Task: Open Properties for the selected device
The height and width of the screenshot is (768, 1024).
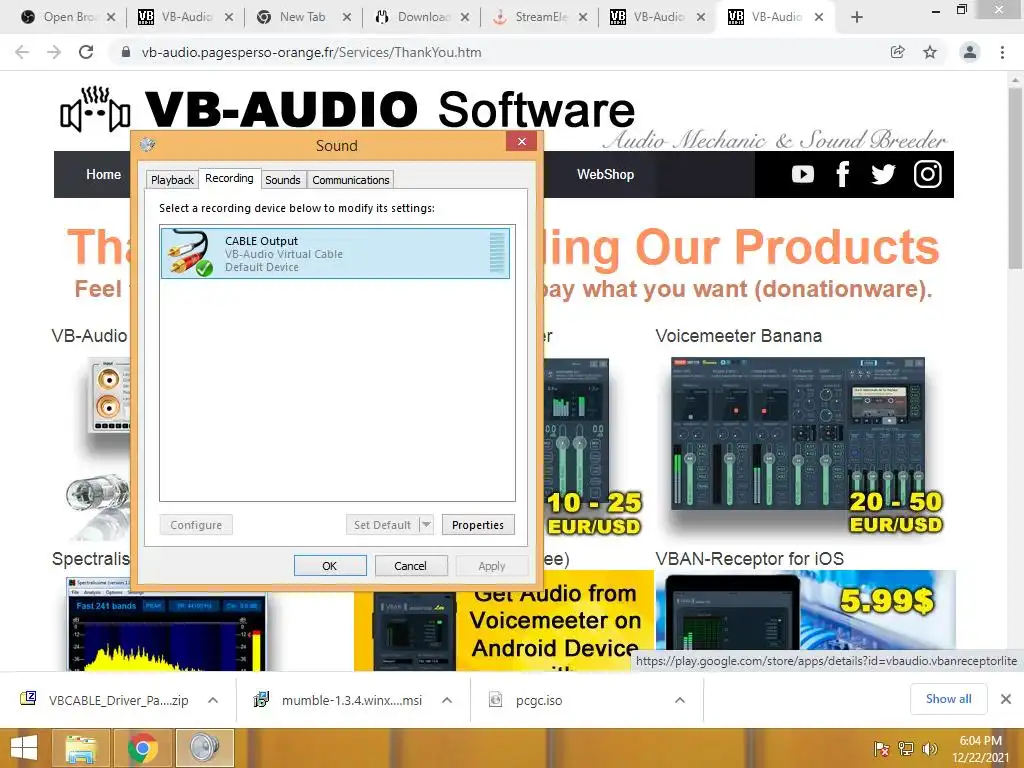Action: point(478,524)
